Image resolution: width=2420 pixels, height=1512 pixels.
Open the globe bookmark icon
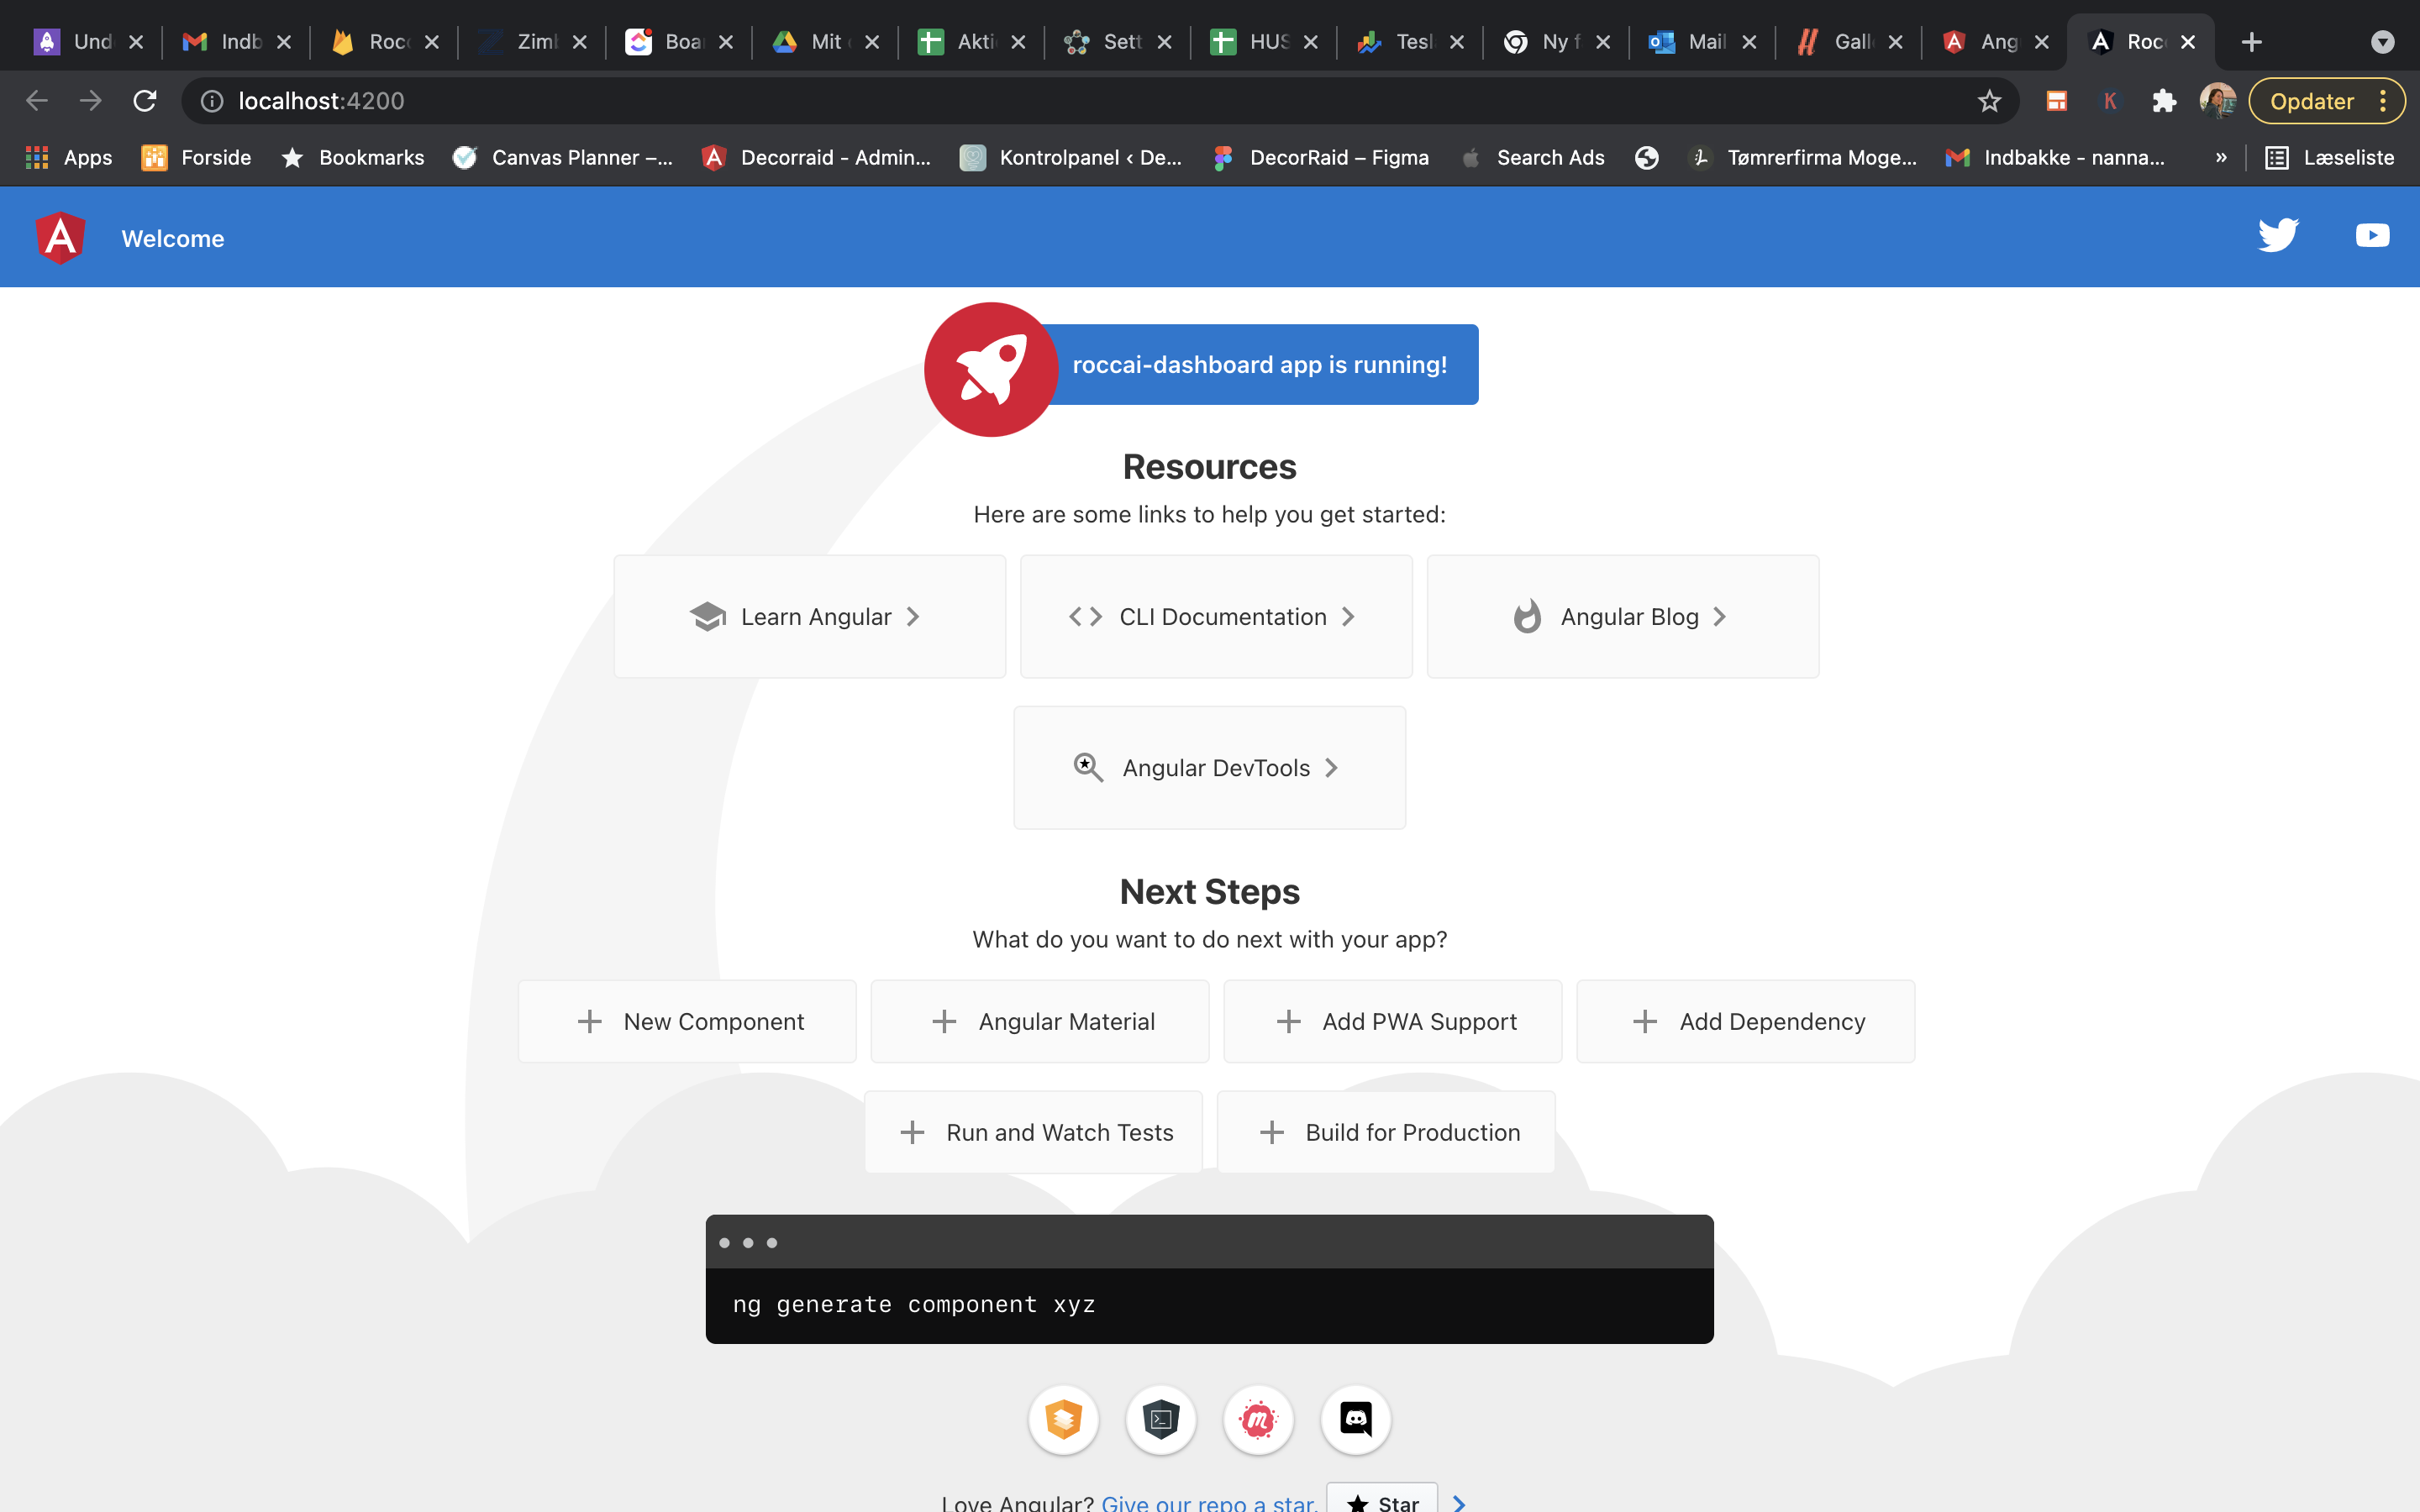1646,157
